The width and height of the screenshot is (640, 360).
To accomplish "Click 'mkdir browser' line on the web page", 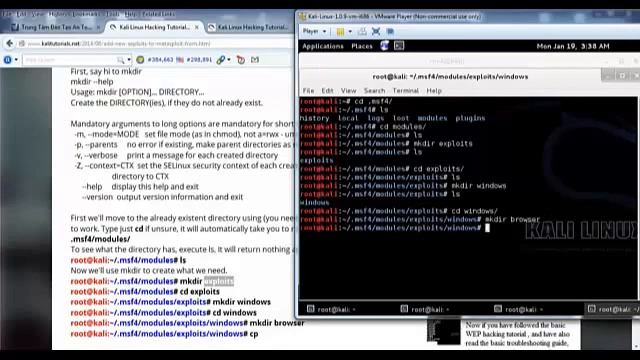I will tap(187, 323).
